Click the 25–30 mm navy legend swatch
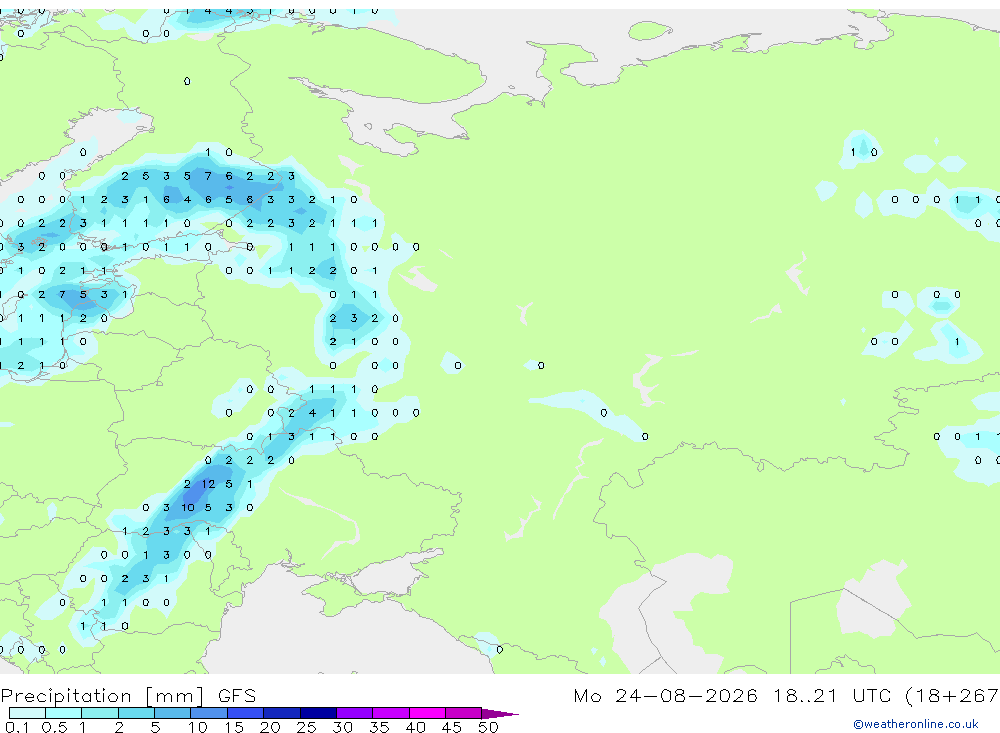 click(318, 713)
